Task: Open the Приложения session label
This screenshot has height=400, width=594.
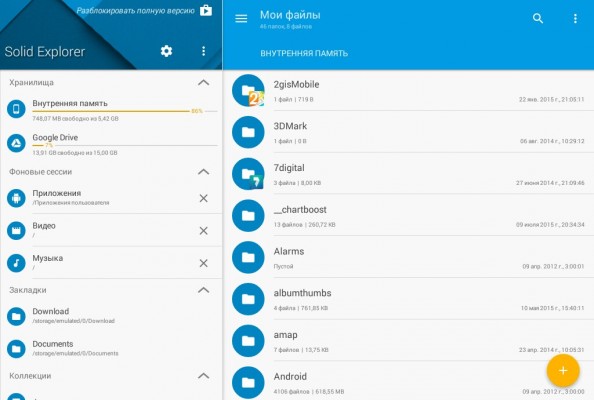Action: coord(57,193)
